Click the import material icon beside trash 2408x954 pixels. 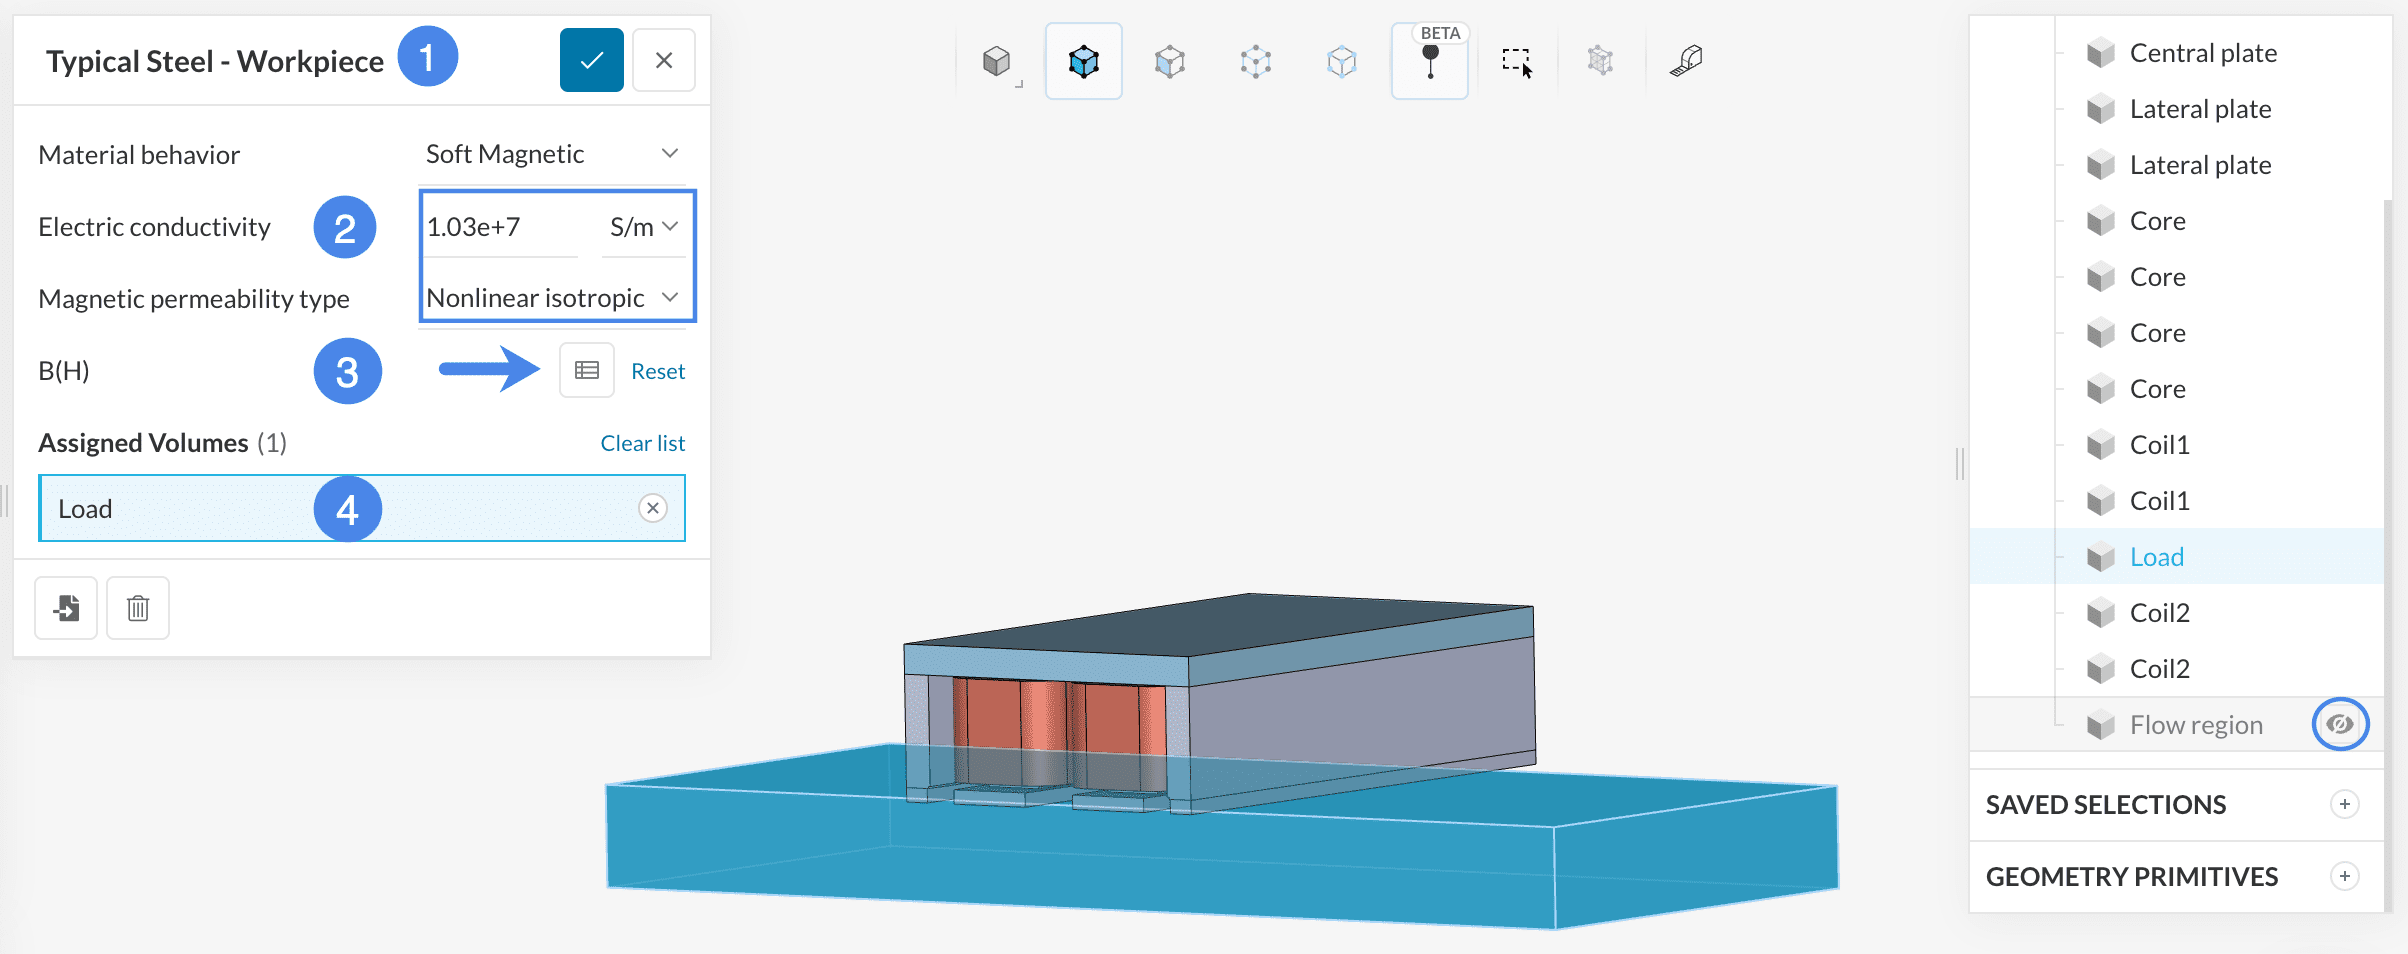click(x=66, y=608)
